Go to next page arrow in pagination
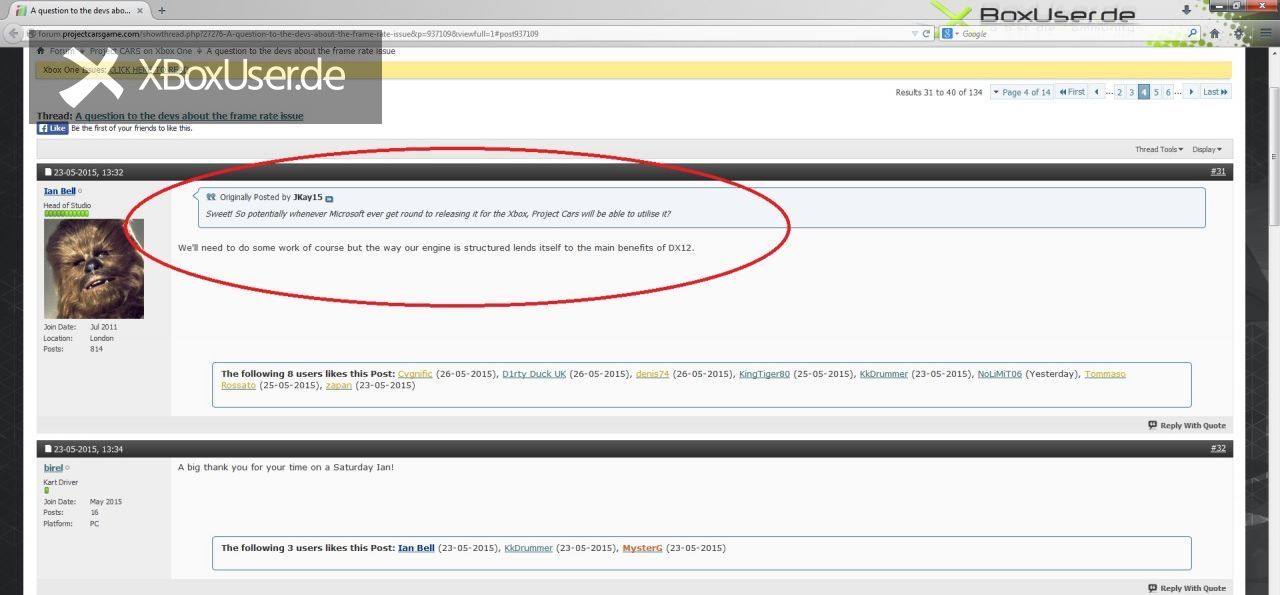Viewport: 1280px width, 595px height. (1190, 91)
